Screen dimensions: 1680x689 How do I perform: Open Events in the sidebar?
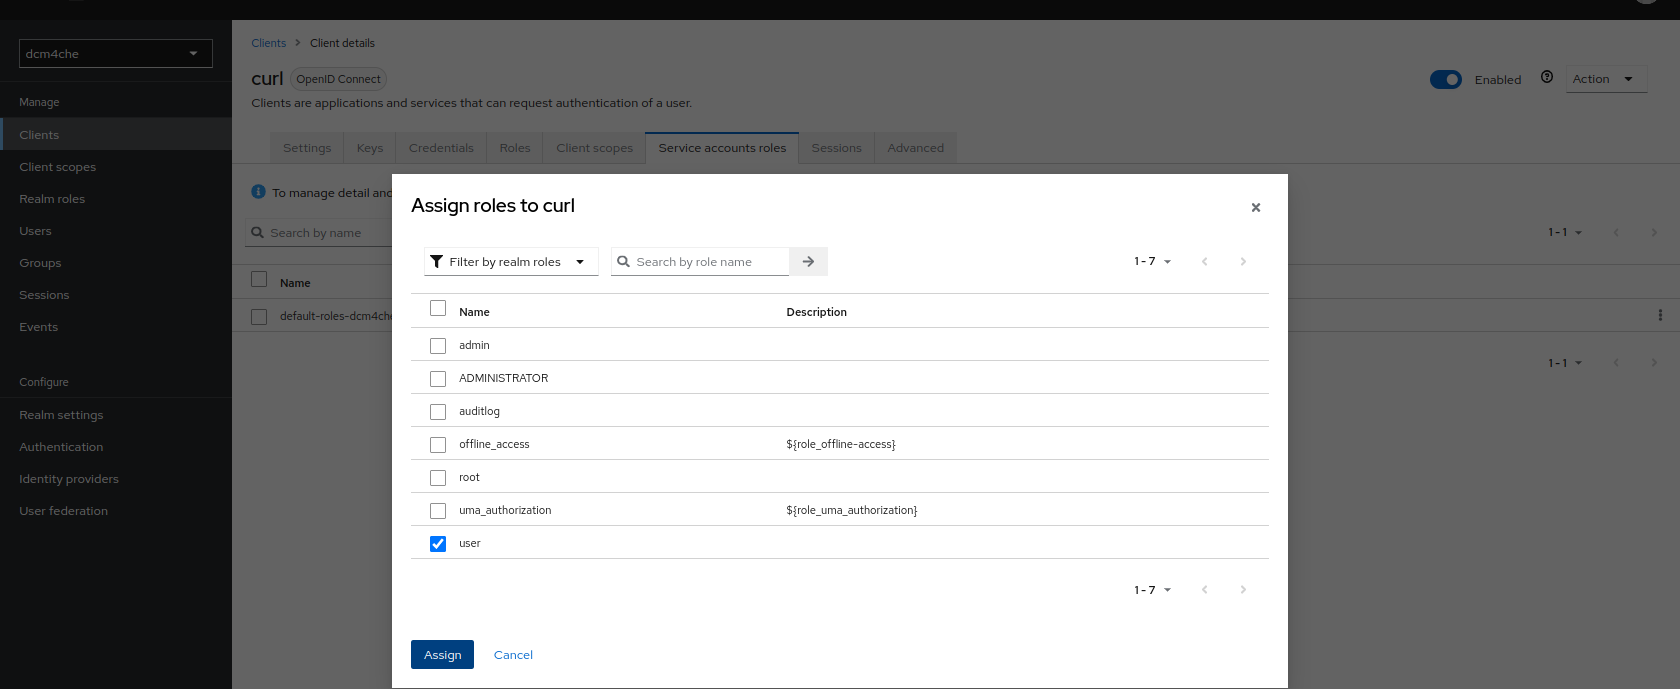tap(116, 327)
